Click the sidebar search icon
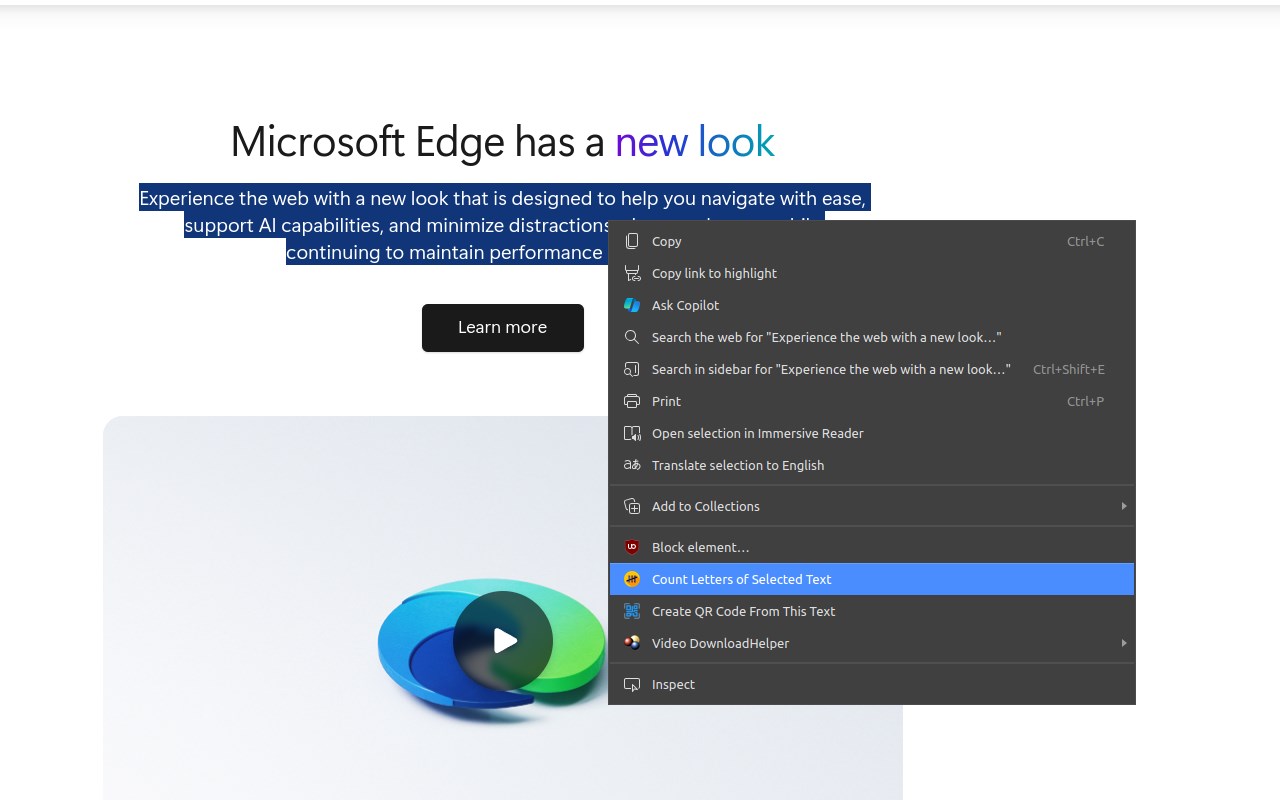 click(x=632, y=369)
